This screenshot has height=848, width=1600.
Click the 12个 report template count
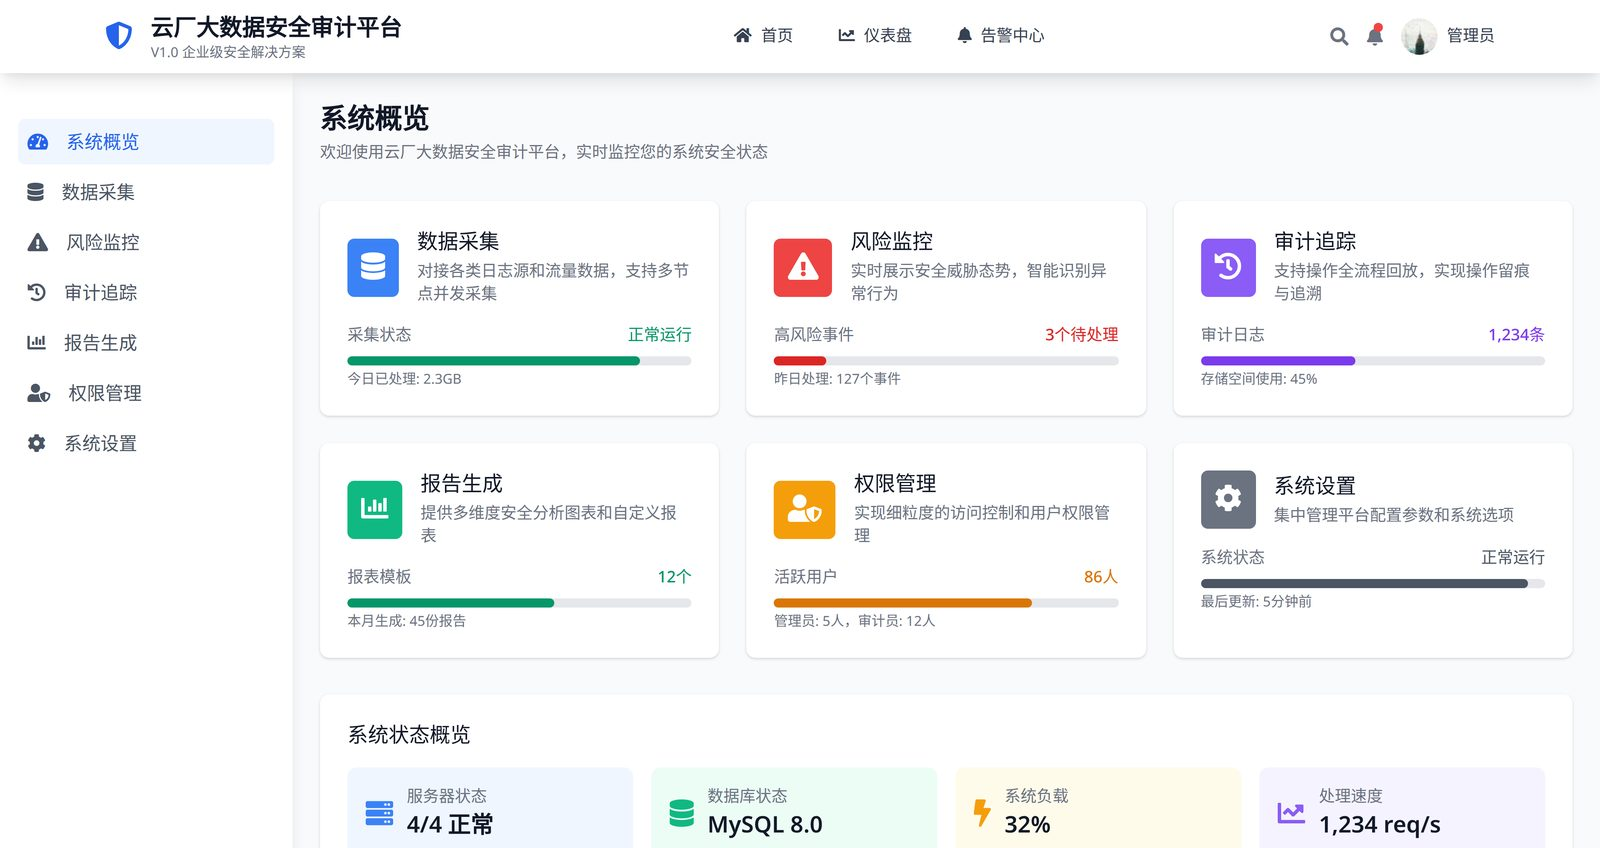[674, 576]
